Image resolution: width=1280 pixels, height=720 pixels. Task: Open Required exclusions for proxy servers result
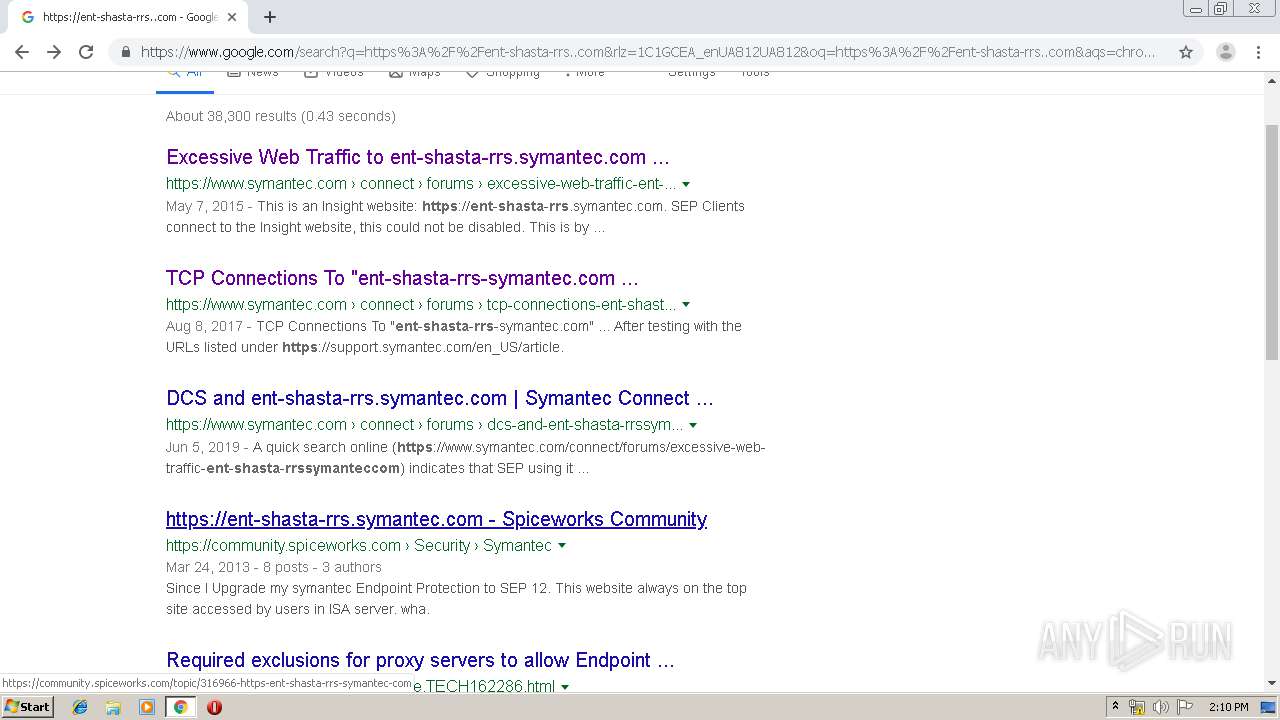coord(420,660)
